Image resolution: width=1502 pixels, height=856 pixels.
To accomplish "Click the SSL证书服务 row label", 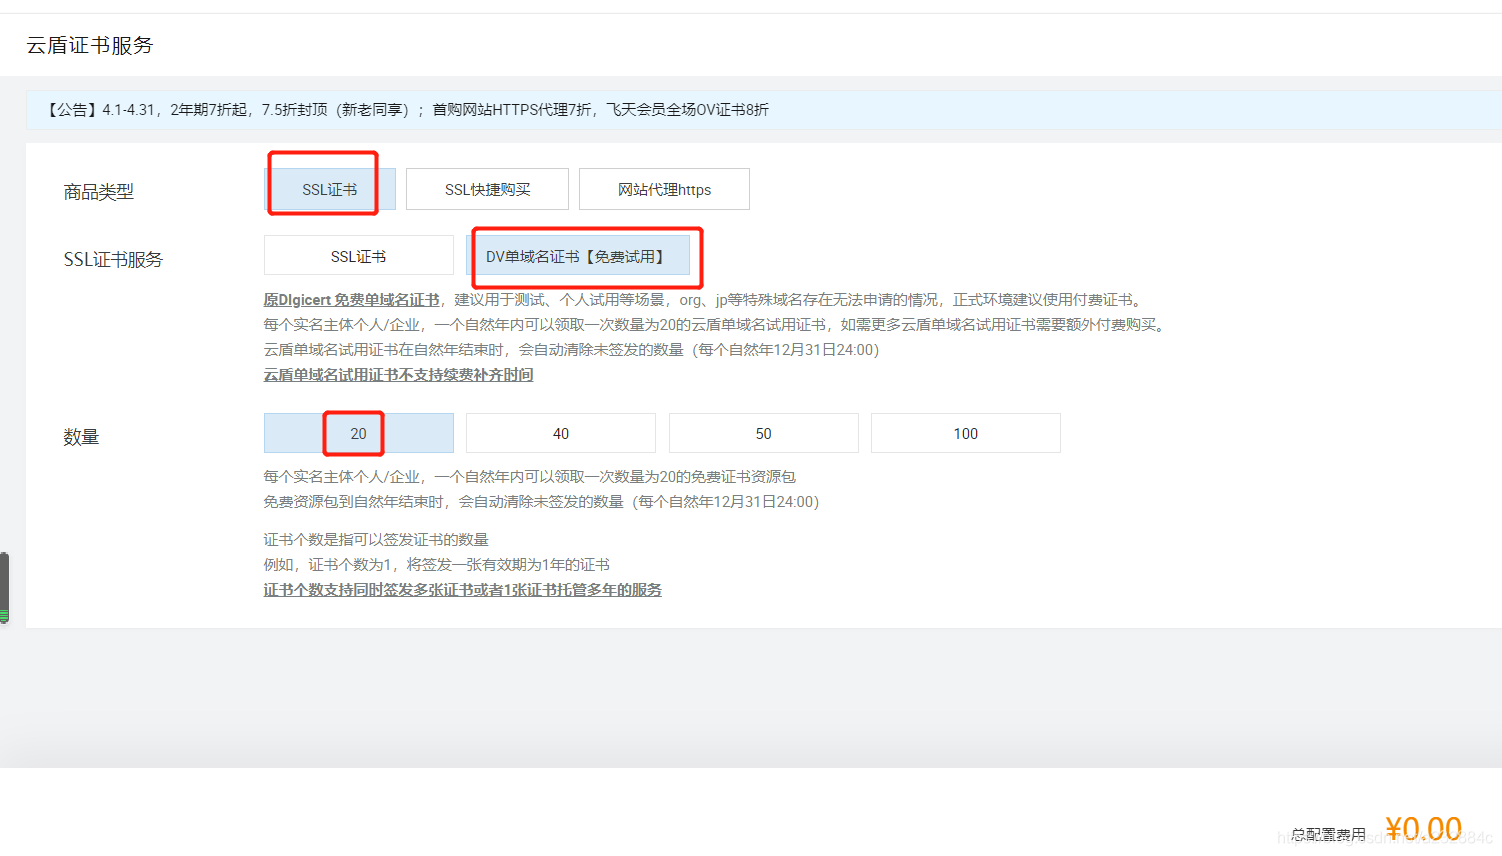I will (113, 260).
